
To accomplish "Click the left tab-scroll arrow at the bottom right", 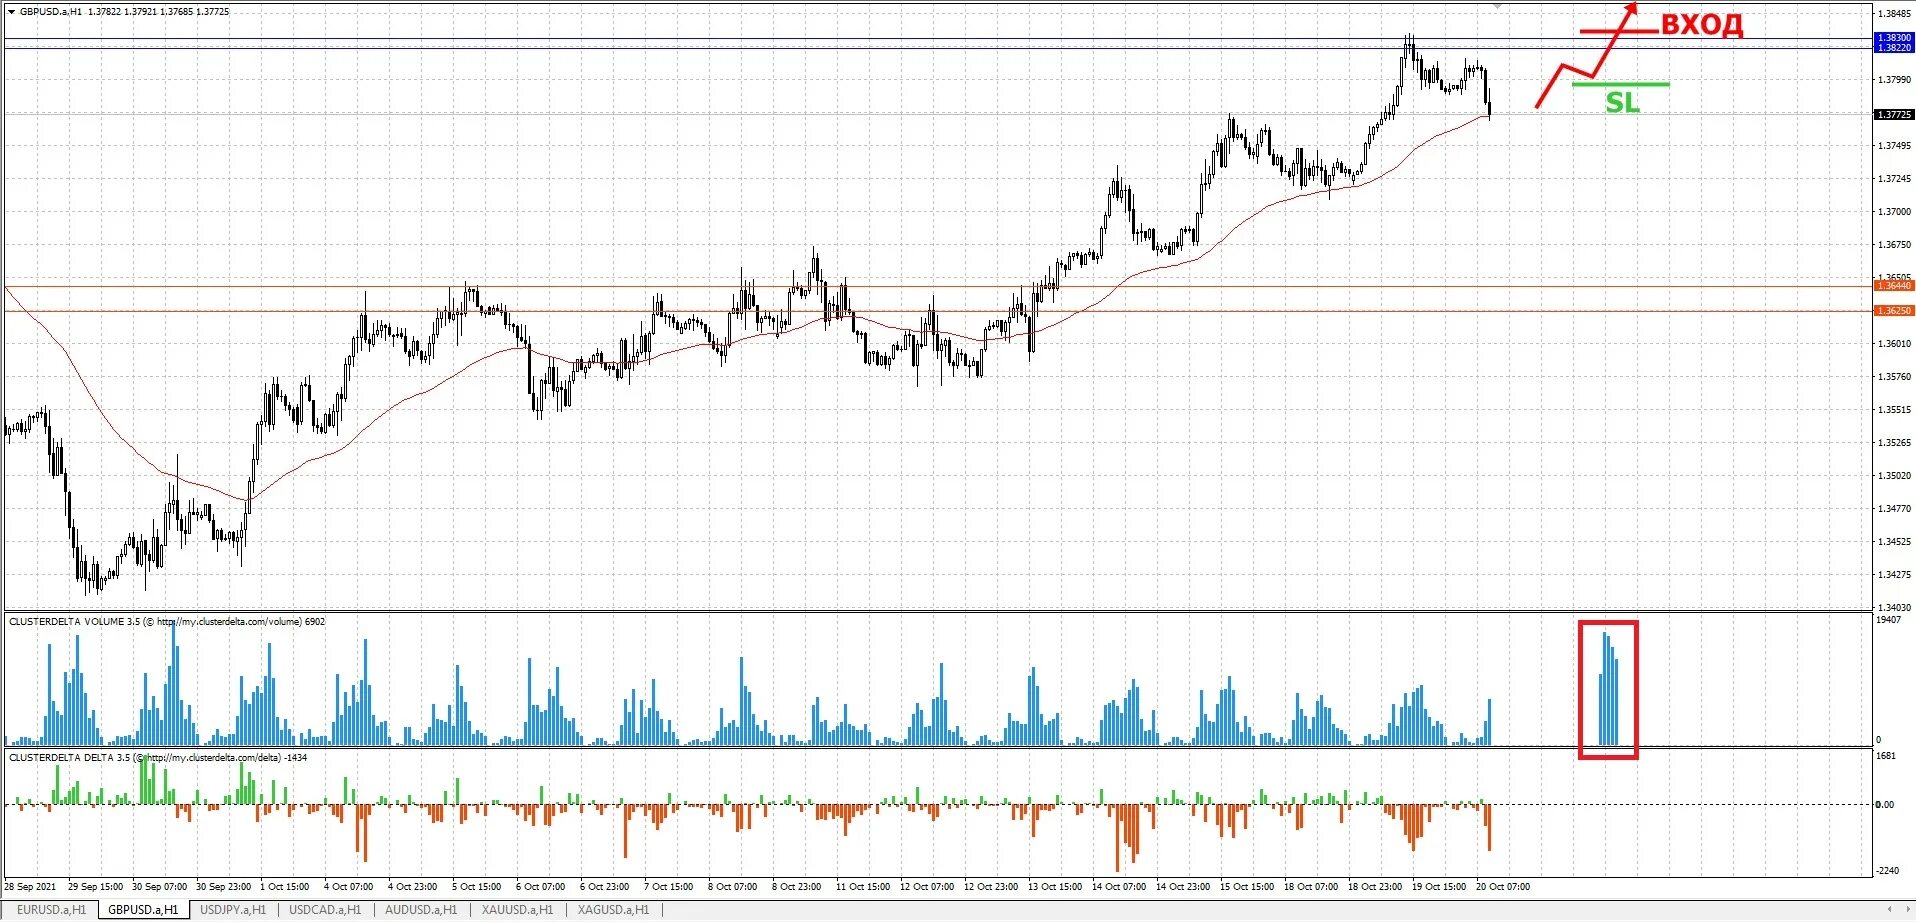I will pos(1889,909).
